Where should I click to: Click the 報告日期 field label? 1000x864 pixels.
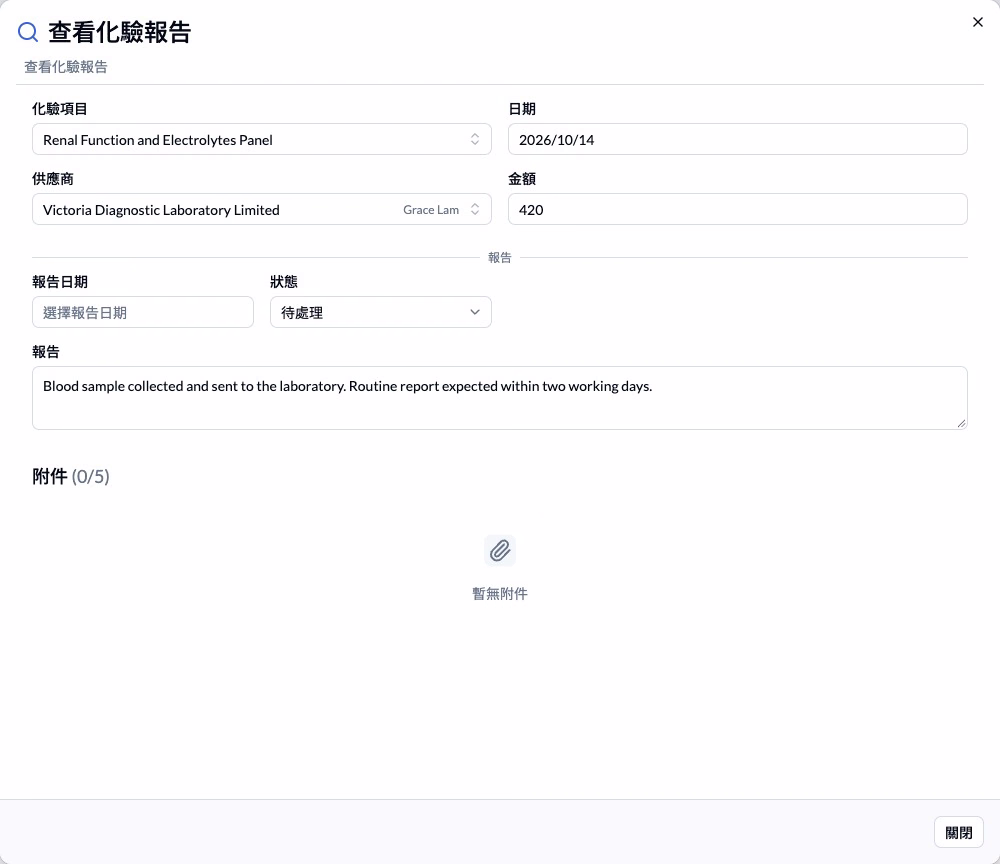60,282
